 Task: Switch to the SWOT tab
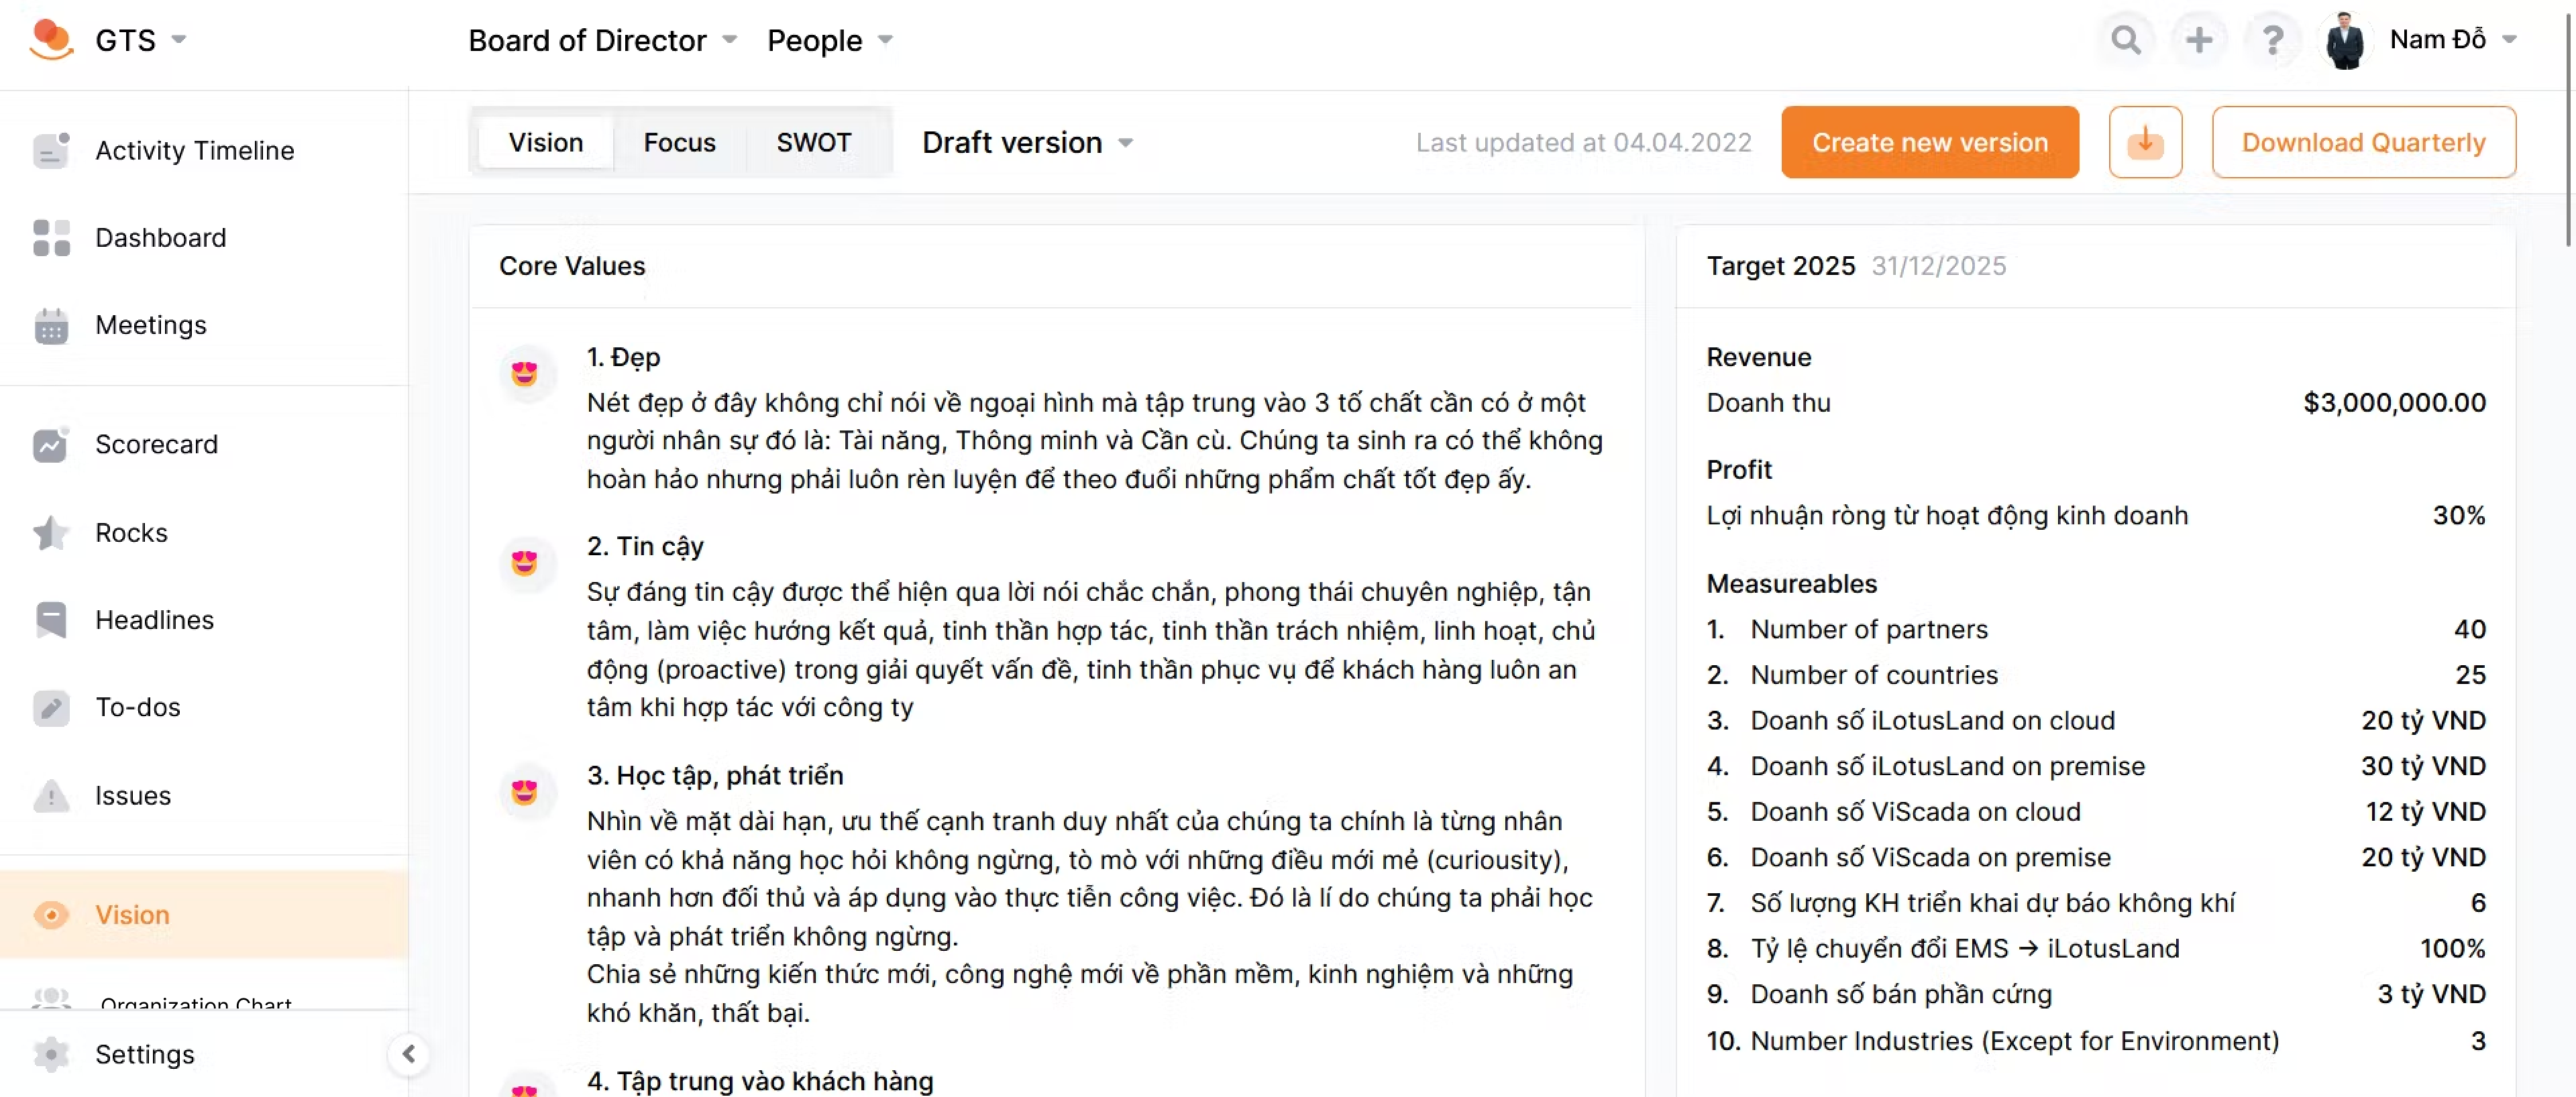813,142
